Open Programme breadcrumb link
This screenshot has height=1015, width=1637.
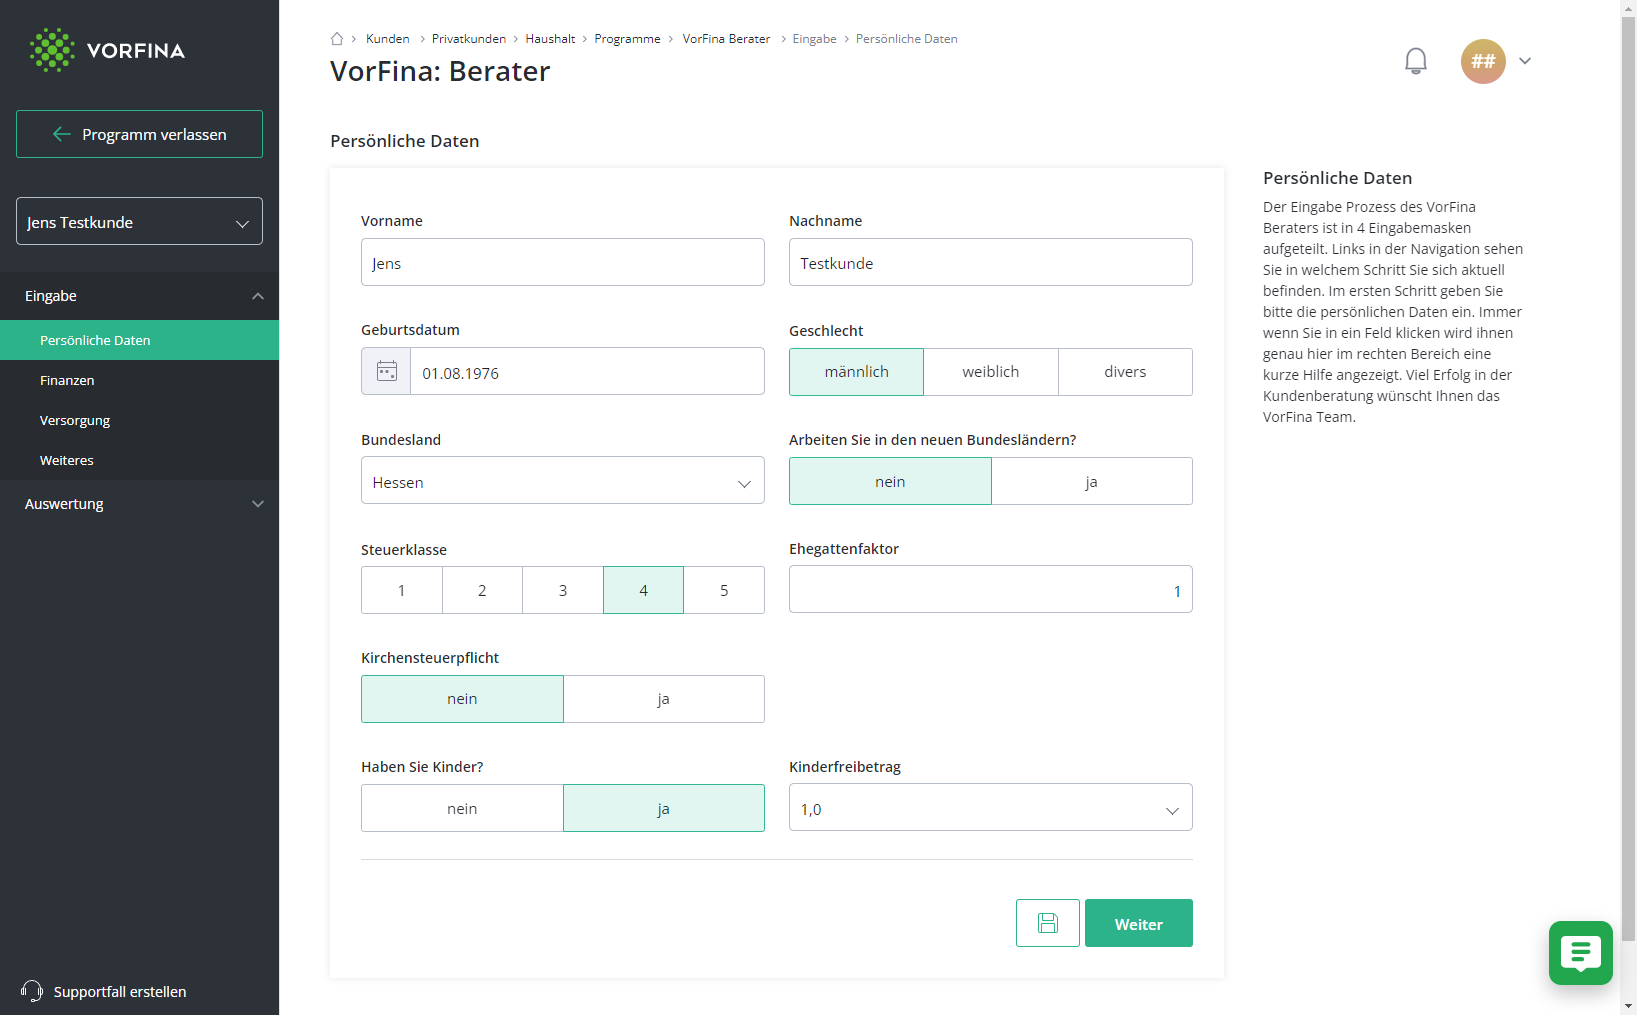[x=627, y=39]
